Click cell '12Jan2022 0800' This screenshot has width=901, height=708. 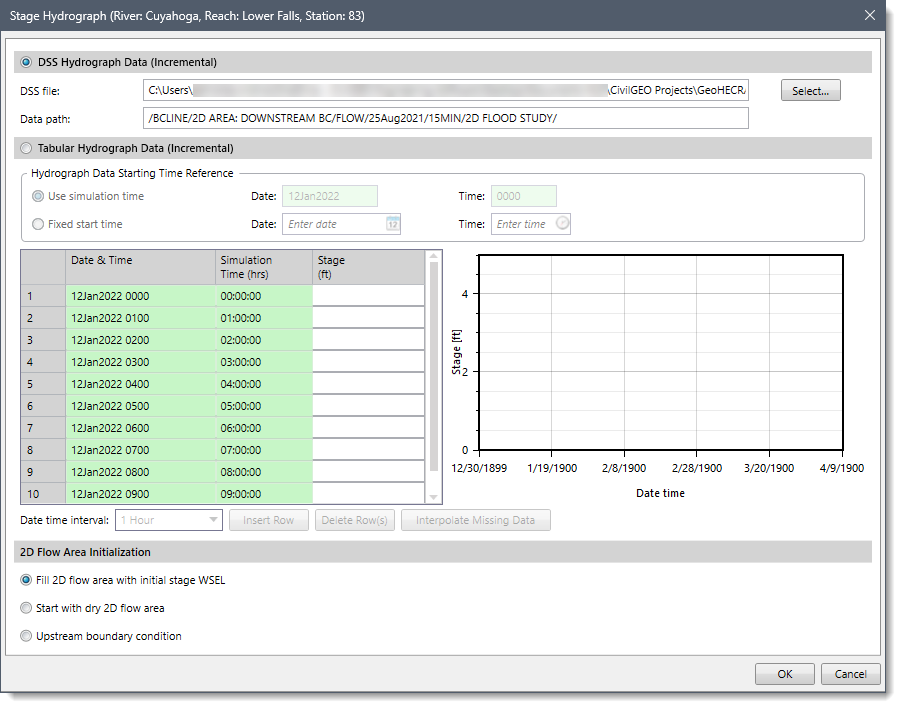coord(141,472)
